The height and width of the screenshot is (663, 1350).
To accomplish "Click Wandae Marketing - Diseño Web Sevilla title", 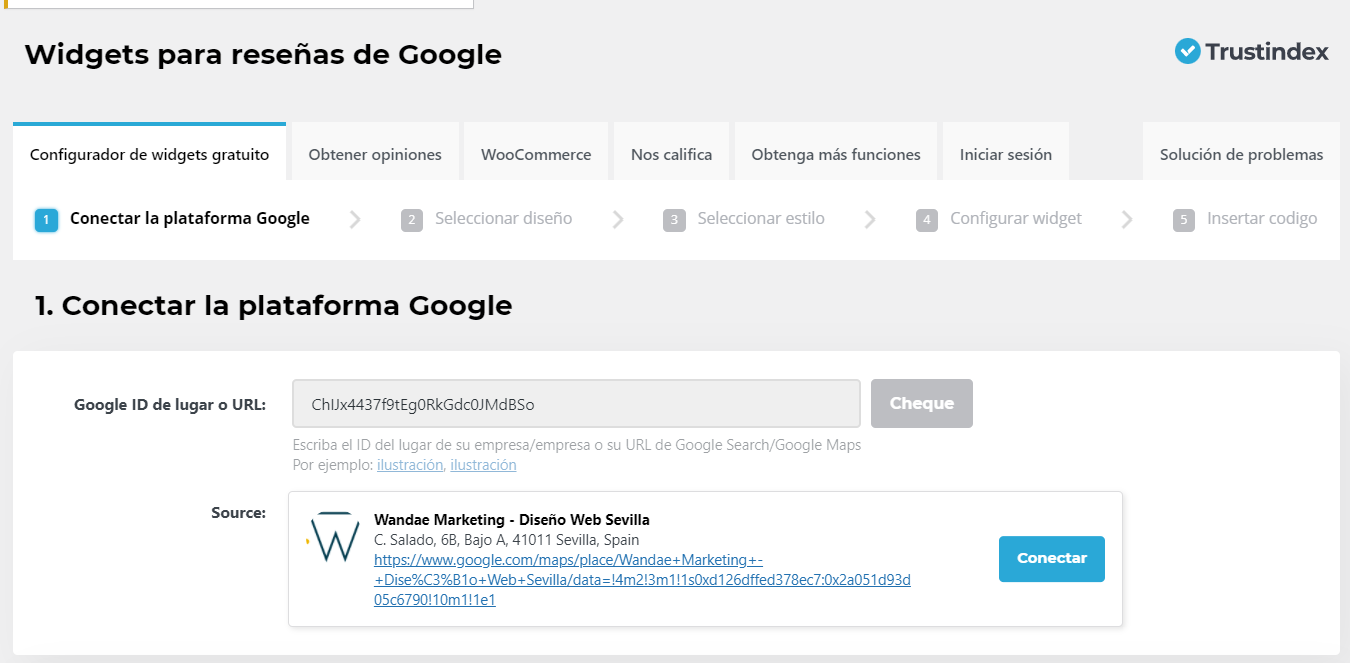I will [x=512, y=520].
